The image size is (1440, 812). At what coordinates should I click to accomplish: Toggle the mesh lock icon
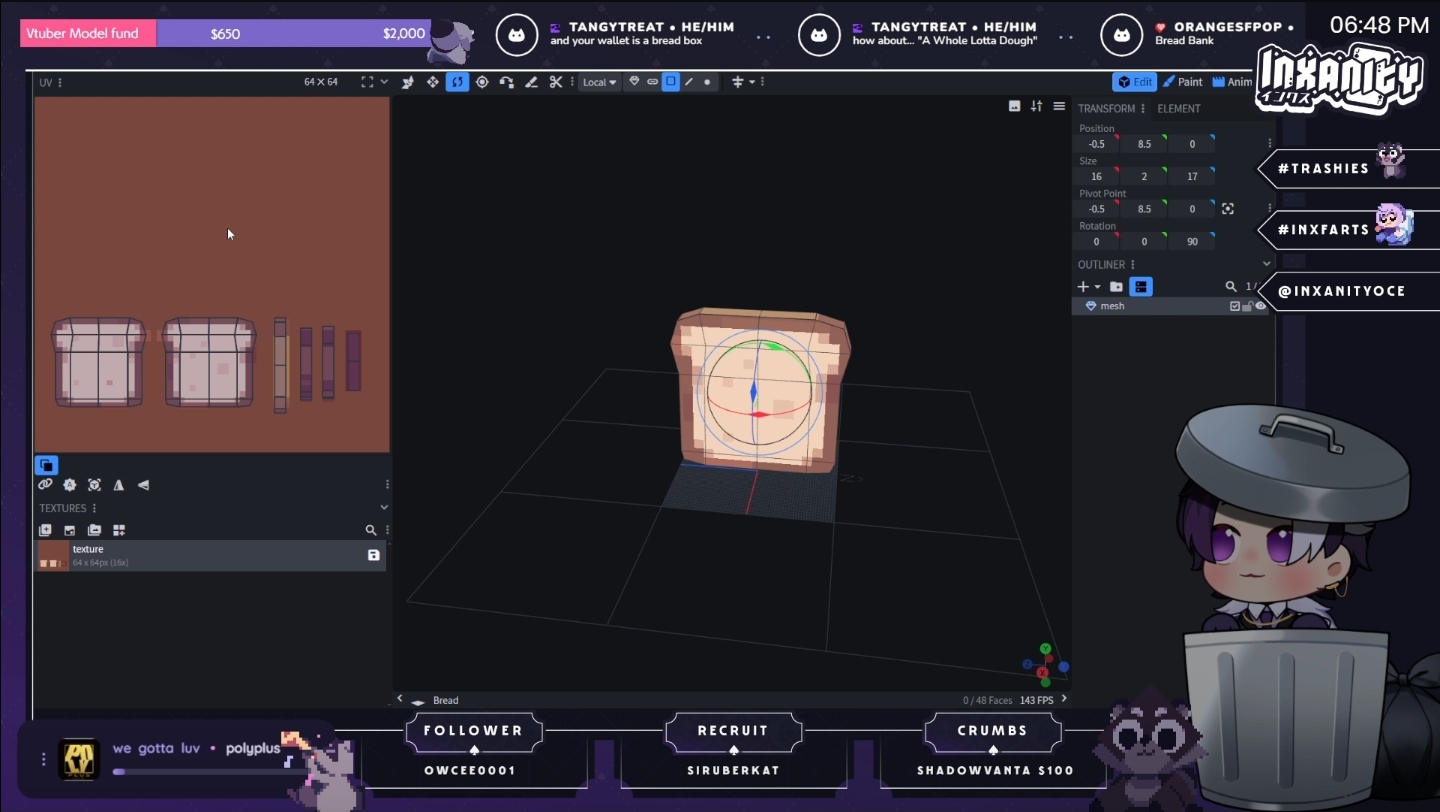1247,306
